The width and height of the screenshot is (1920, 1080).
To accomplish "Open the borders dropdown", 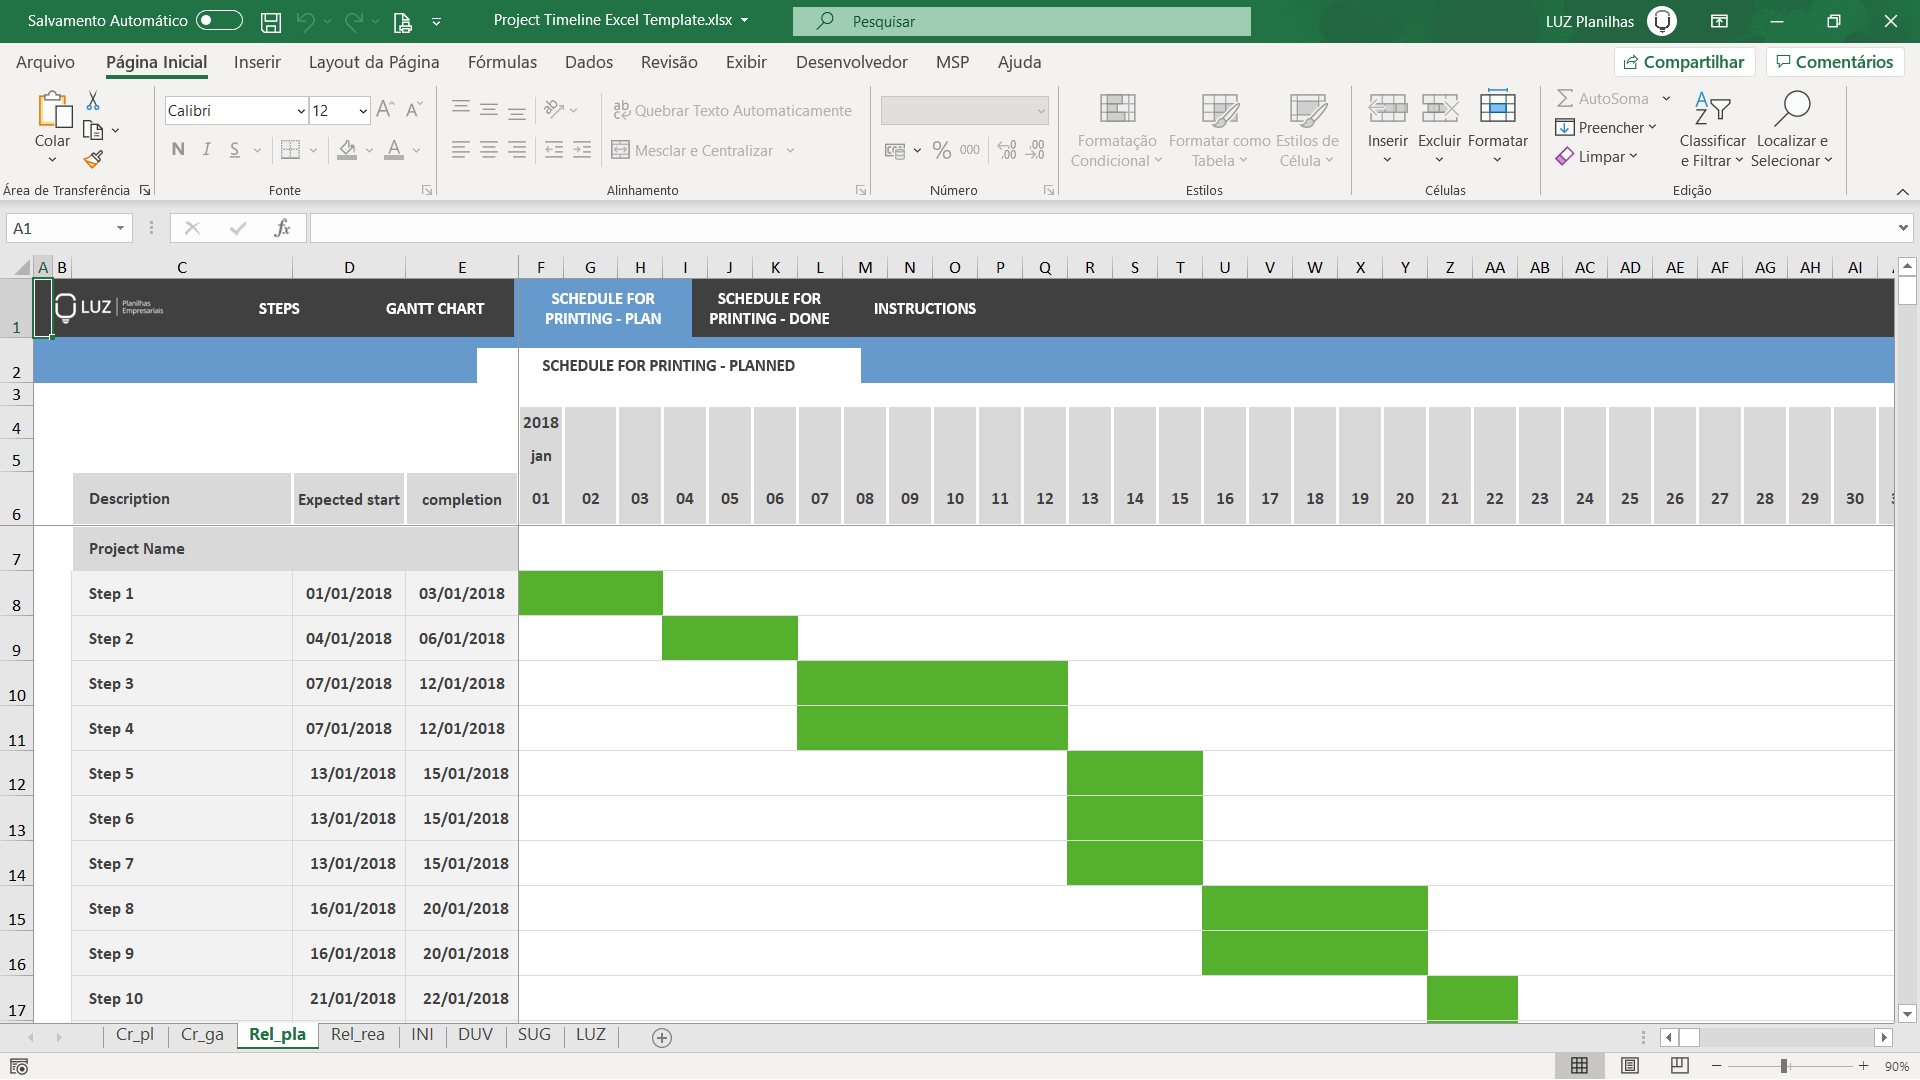I will [311, 150].
